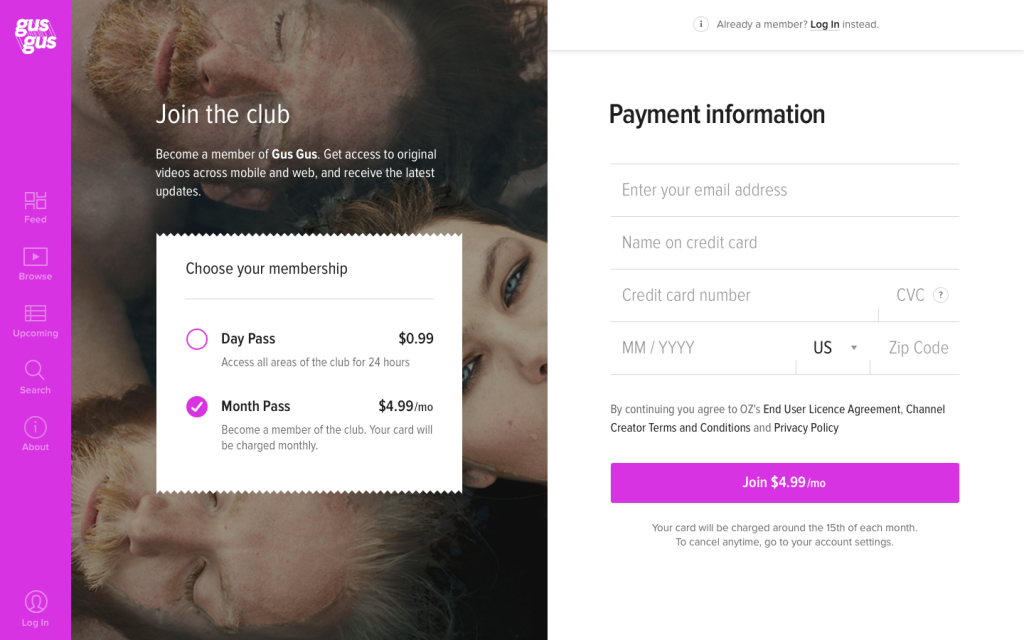Click the info icon beside Already a member
Image resolution: width=1024 pixels, height=640 pixels.
[701, 24]
